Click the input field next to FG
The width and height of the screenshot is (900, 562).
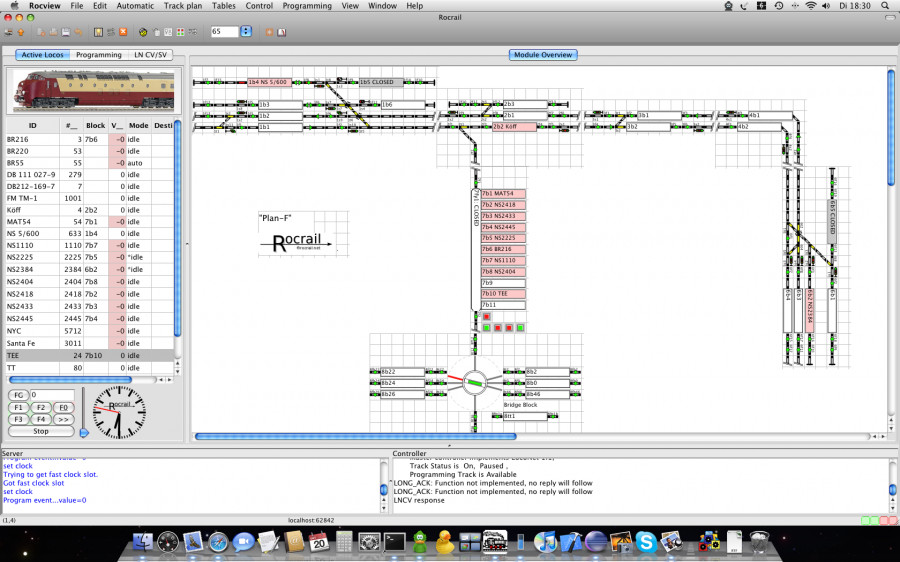click(52, 395)
